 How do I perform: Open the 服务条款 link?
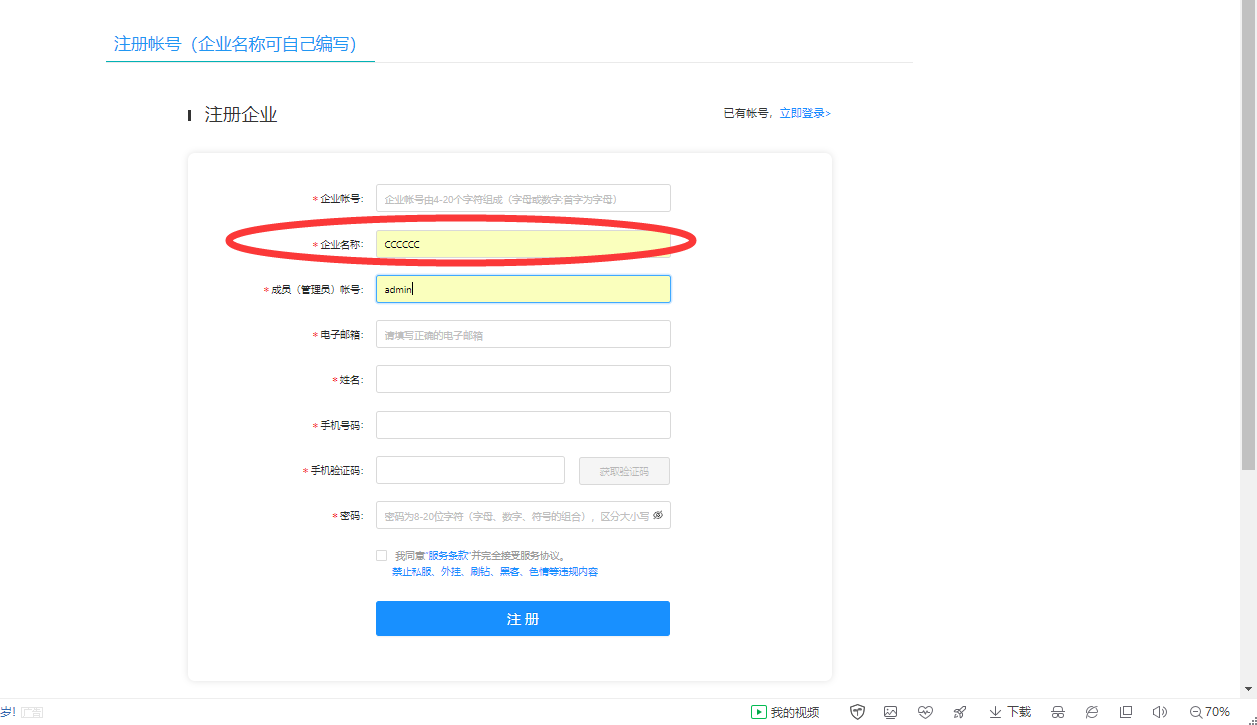click(449, 555)
